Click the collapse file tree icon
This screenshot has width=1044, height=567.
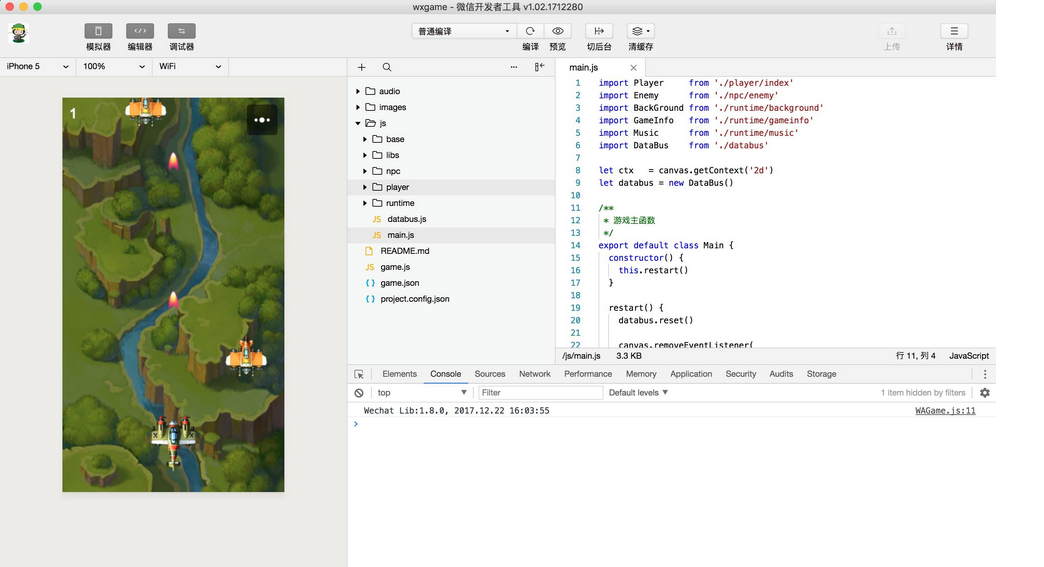539,67
